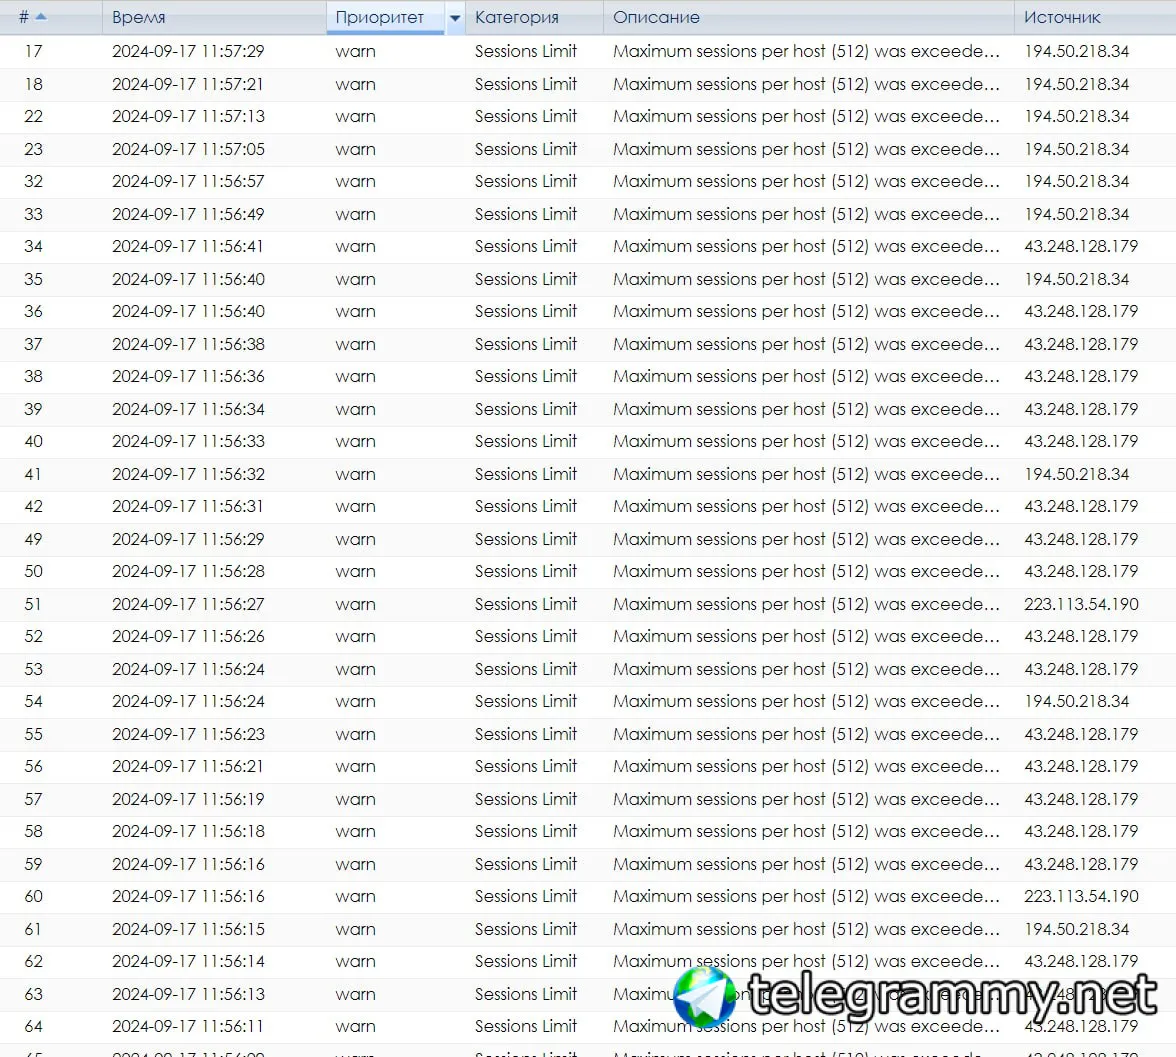Click source IP in row 34
The image size is (1176, 1057).
click(x=1081, y=247)
